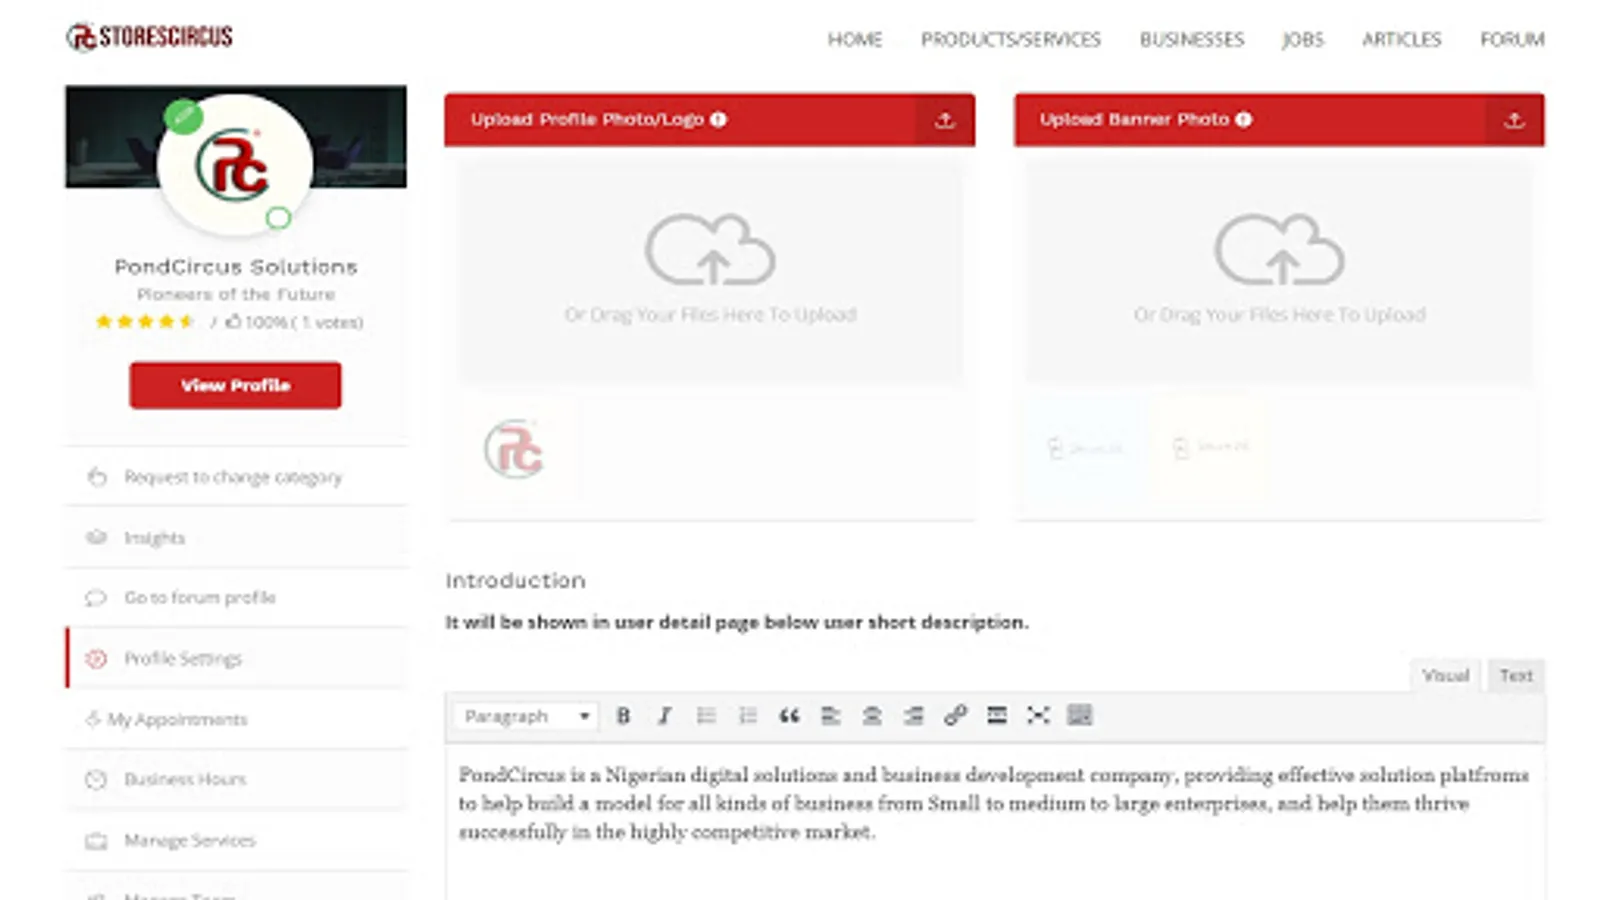The height and width of the screenshot is (900, 1600).
Task: Open the FORUM menu item
Action: [1512, 39]
